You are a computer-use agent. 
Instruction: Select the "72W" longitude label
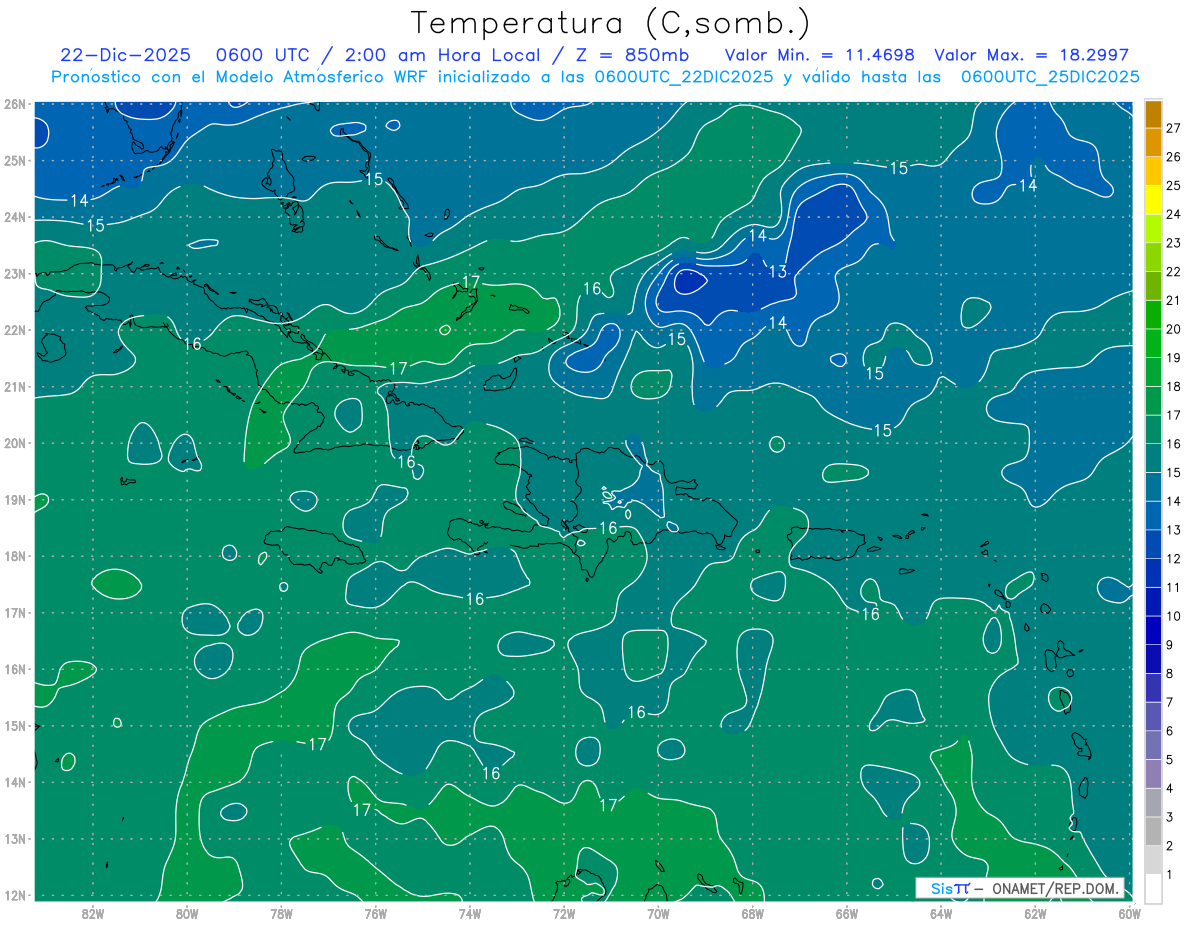[564, 913]
